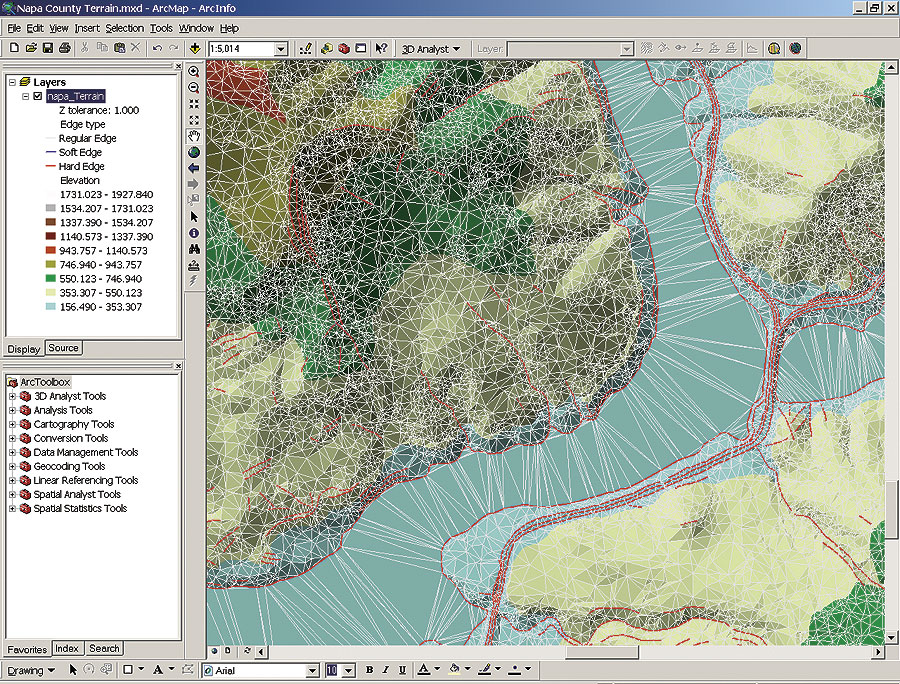Uncheck the napa_Terrain layer checkbox

[38, 96]
